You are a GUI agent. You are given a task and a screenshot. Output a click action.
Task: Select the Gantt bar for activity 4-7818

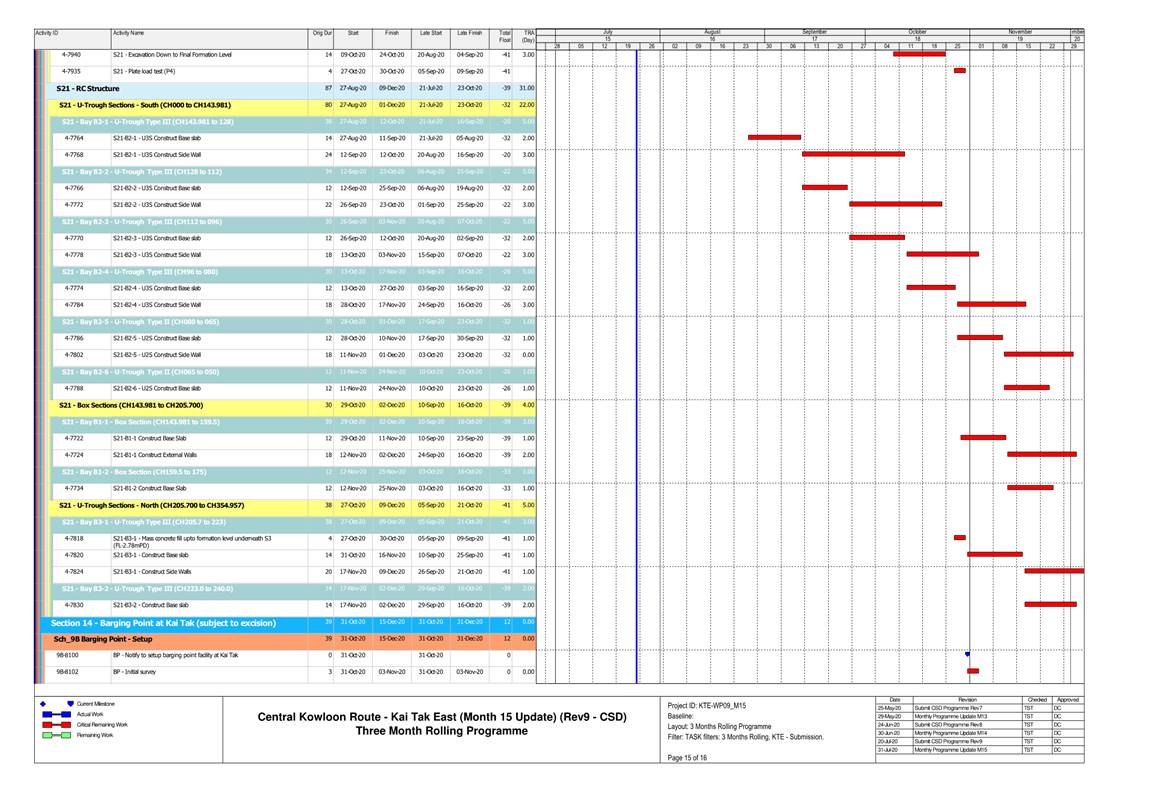point(959,537)
